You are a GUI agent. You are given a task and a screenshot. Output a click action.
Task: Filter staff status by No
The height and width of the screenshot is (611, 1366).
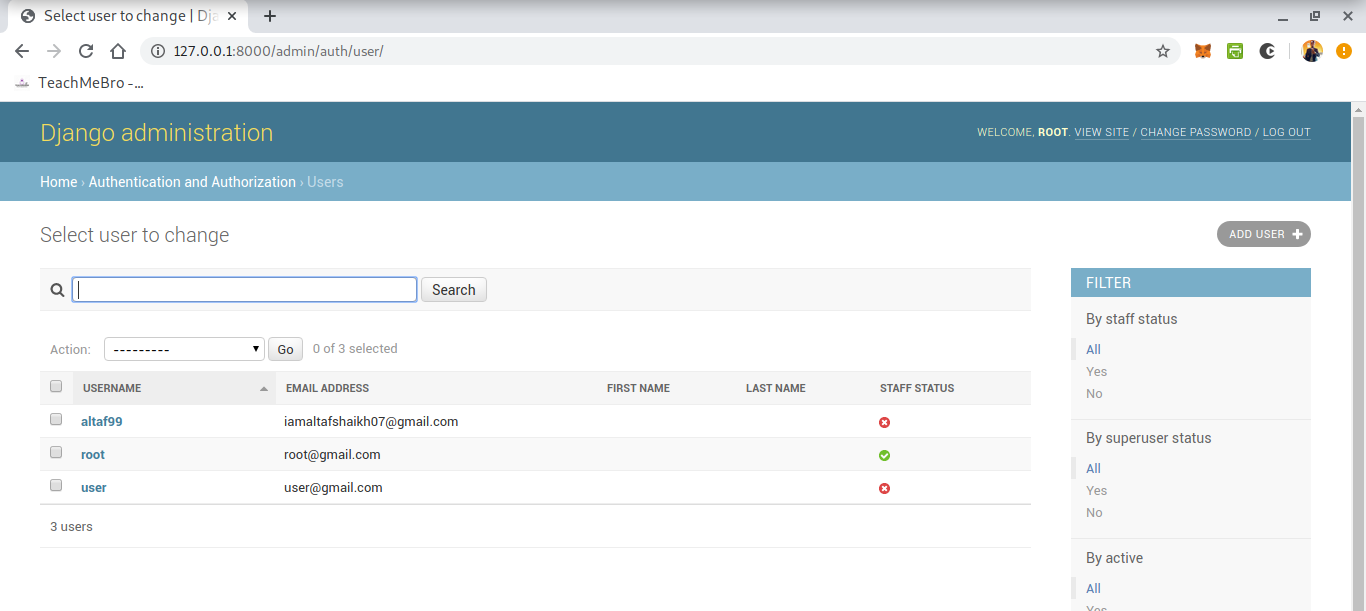pos(1094,393)
